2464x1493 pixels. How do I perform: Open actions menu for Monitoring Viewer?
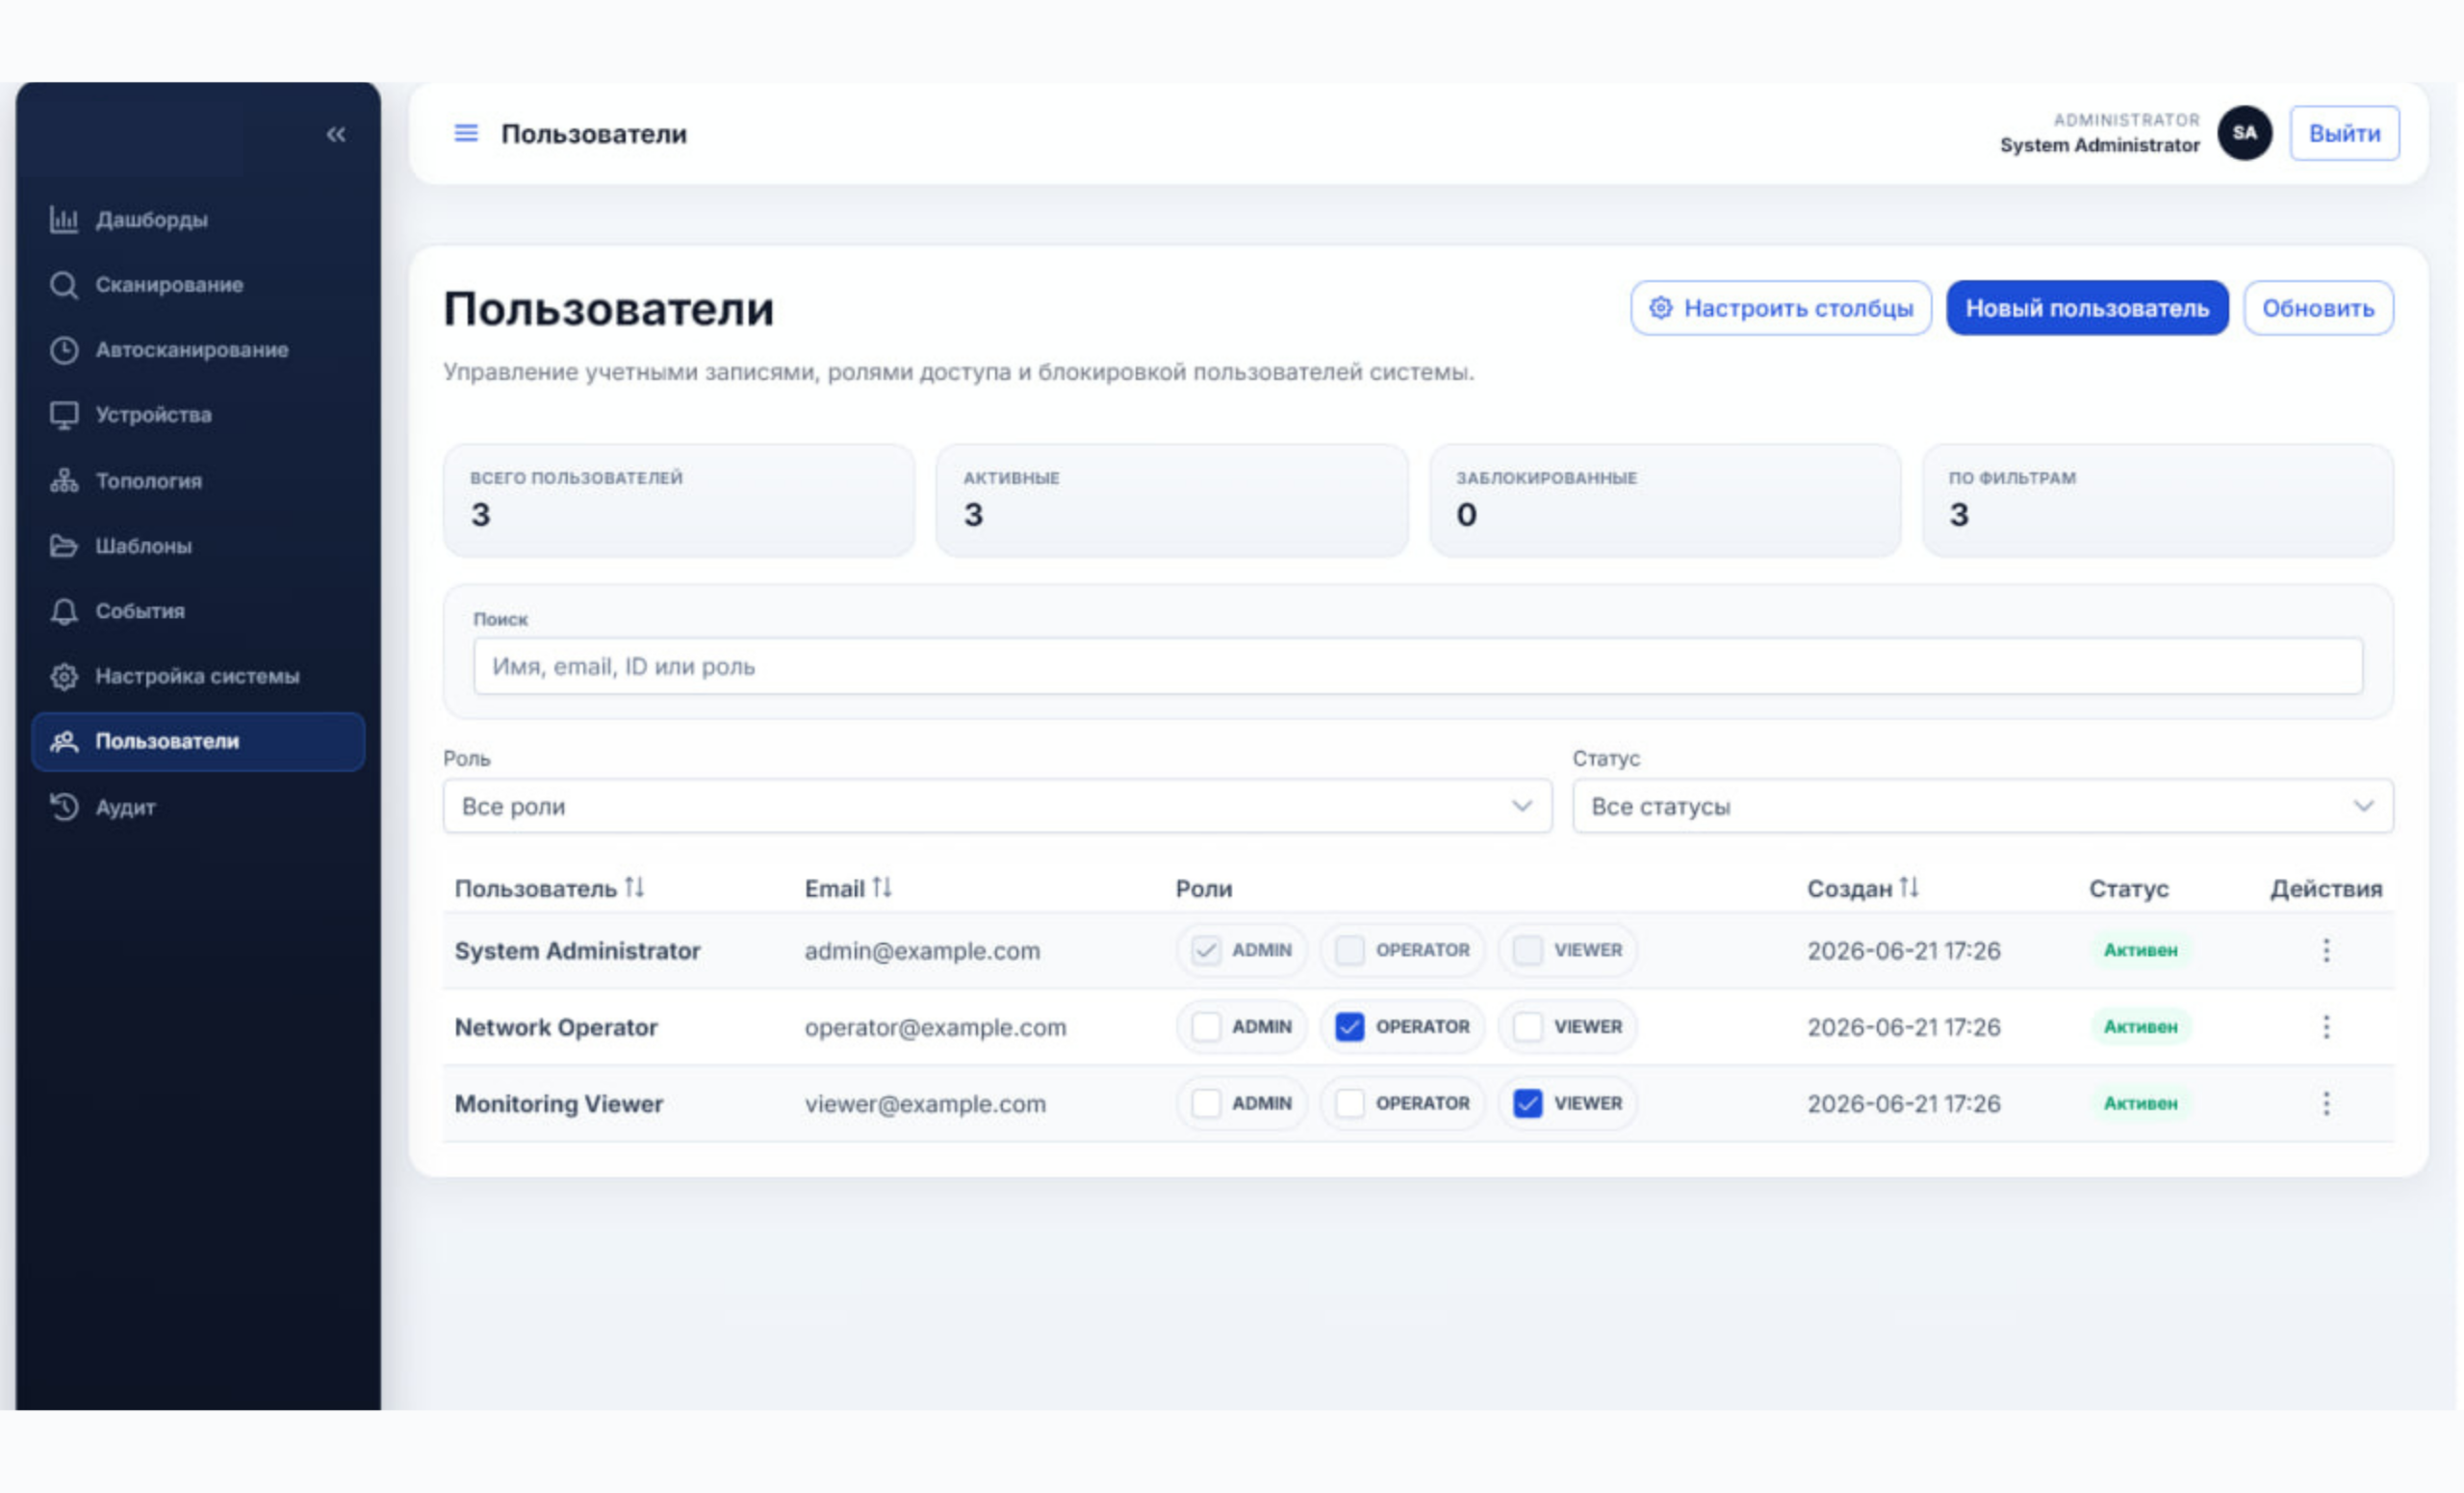click(2326, 1104)
